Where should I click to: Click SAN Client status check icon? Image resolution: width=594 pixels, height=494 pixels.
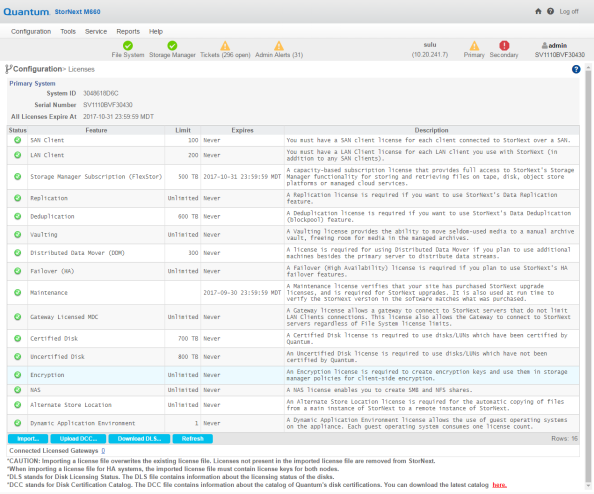[17, 140]
